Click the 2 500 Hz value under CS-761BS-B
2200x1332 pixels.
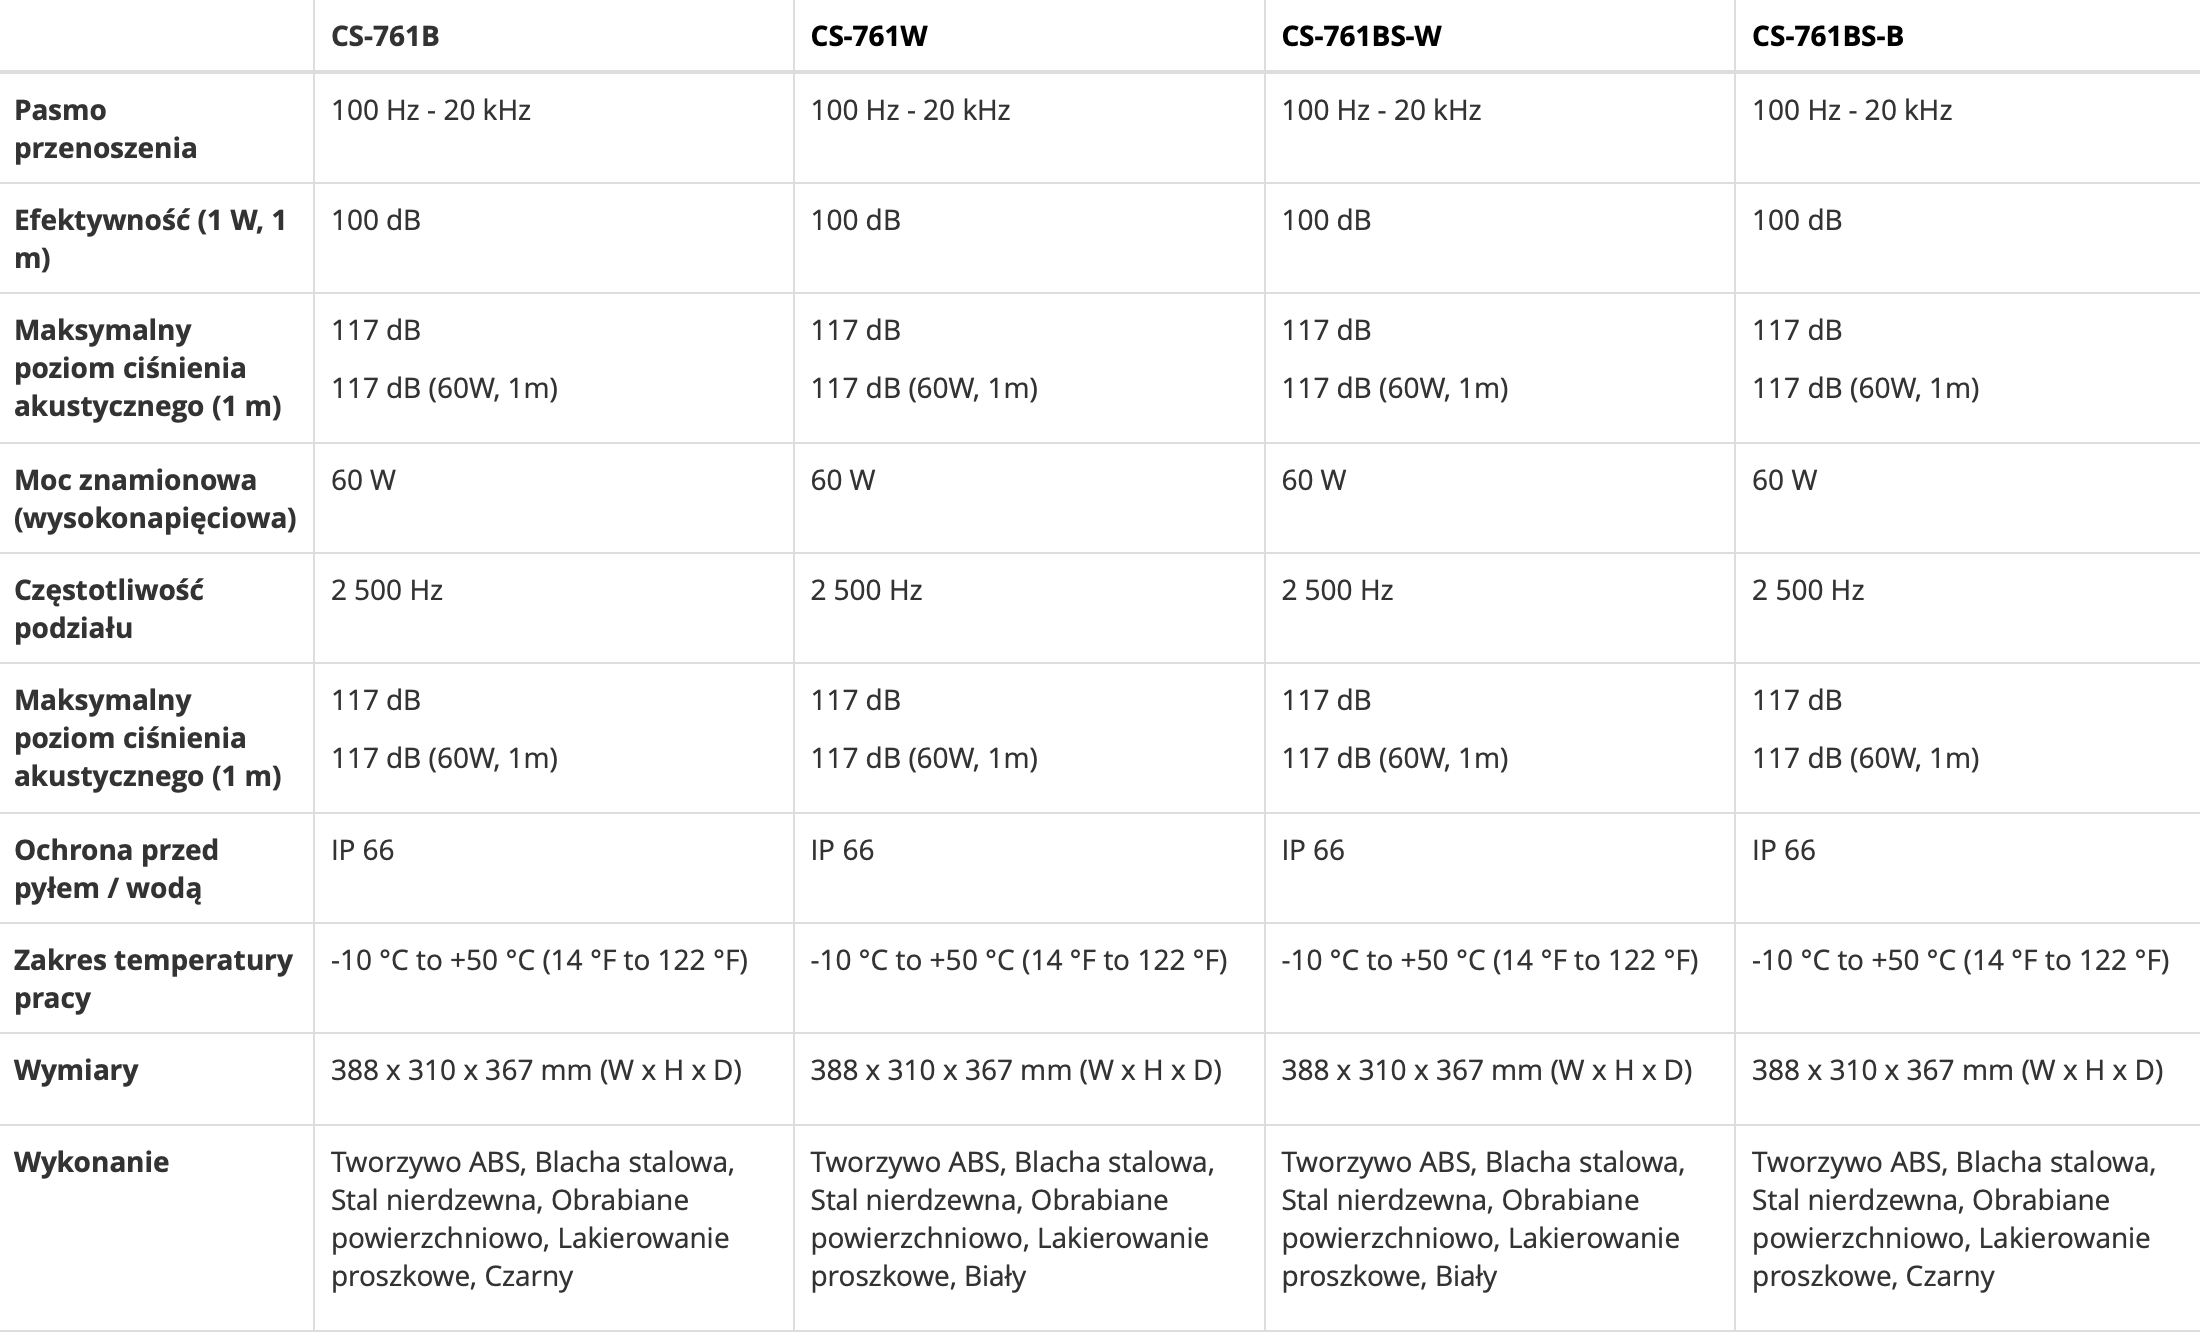tap(1807, 590)
